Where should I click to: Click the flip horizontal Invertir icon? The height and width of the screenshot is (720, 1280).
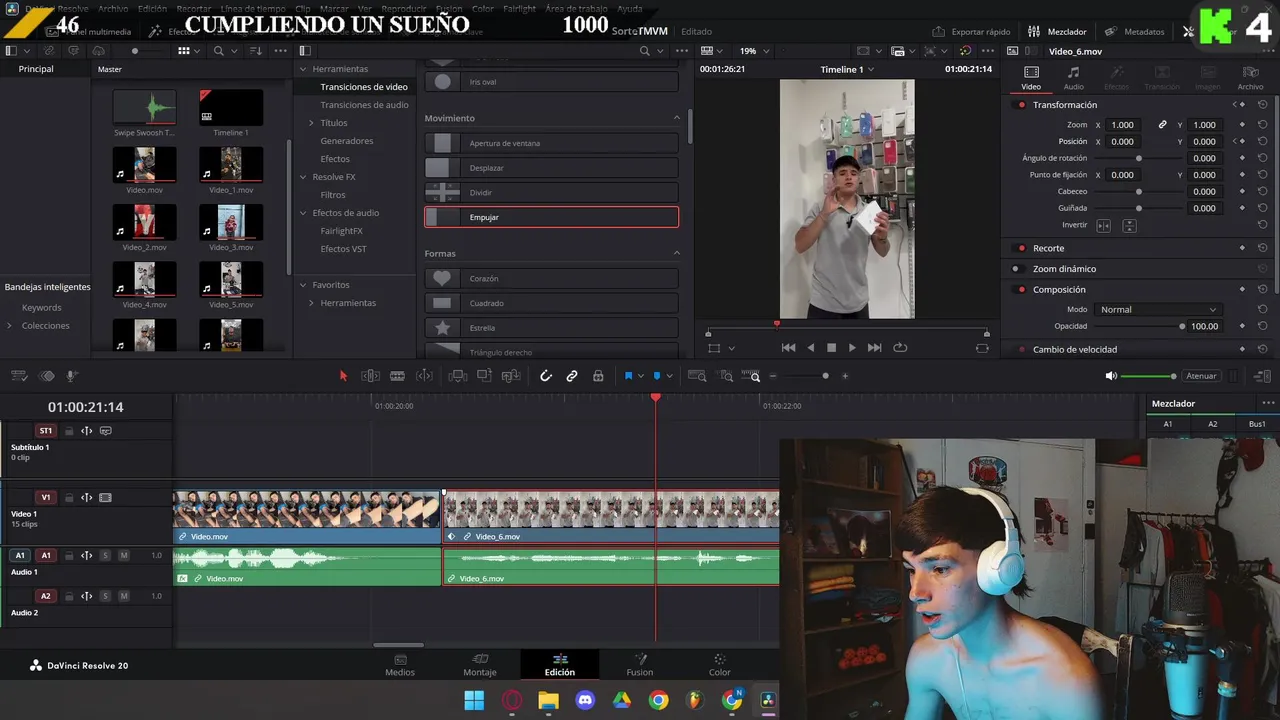point(1104,226)
